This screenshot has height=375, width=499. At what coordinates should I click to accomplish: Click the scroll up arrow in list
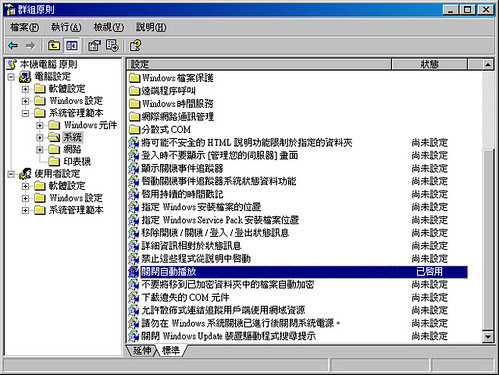click(488, 64)
